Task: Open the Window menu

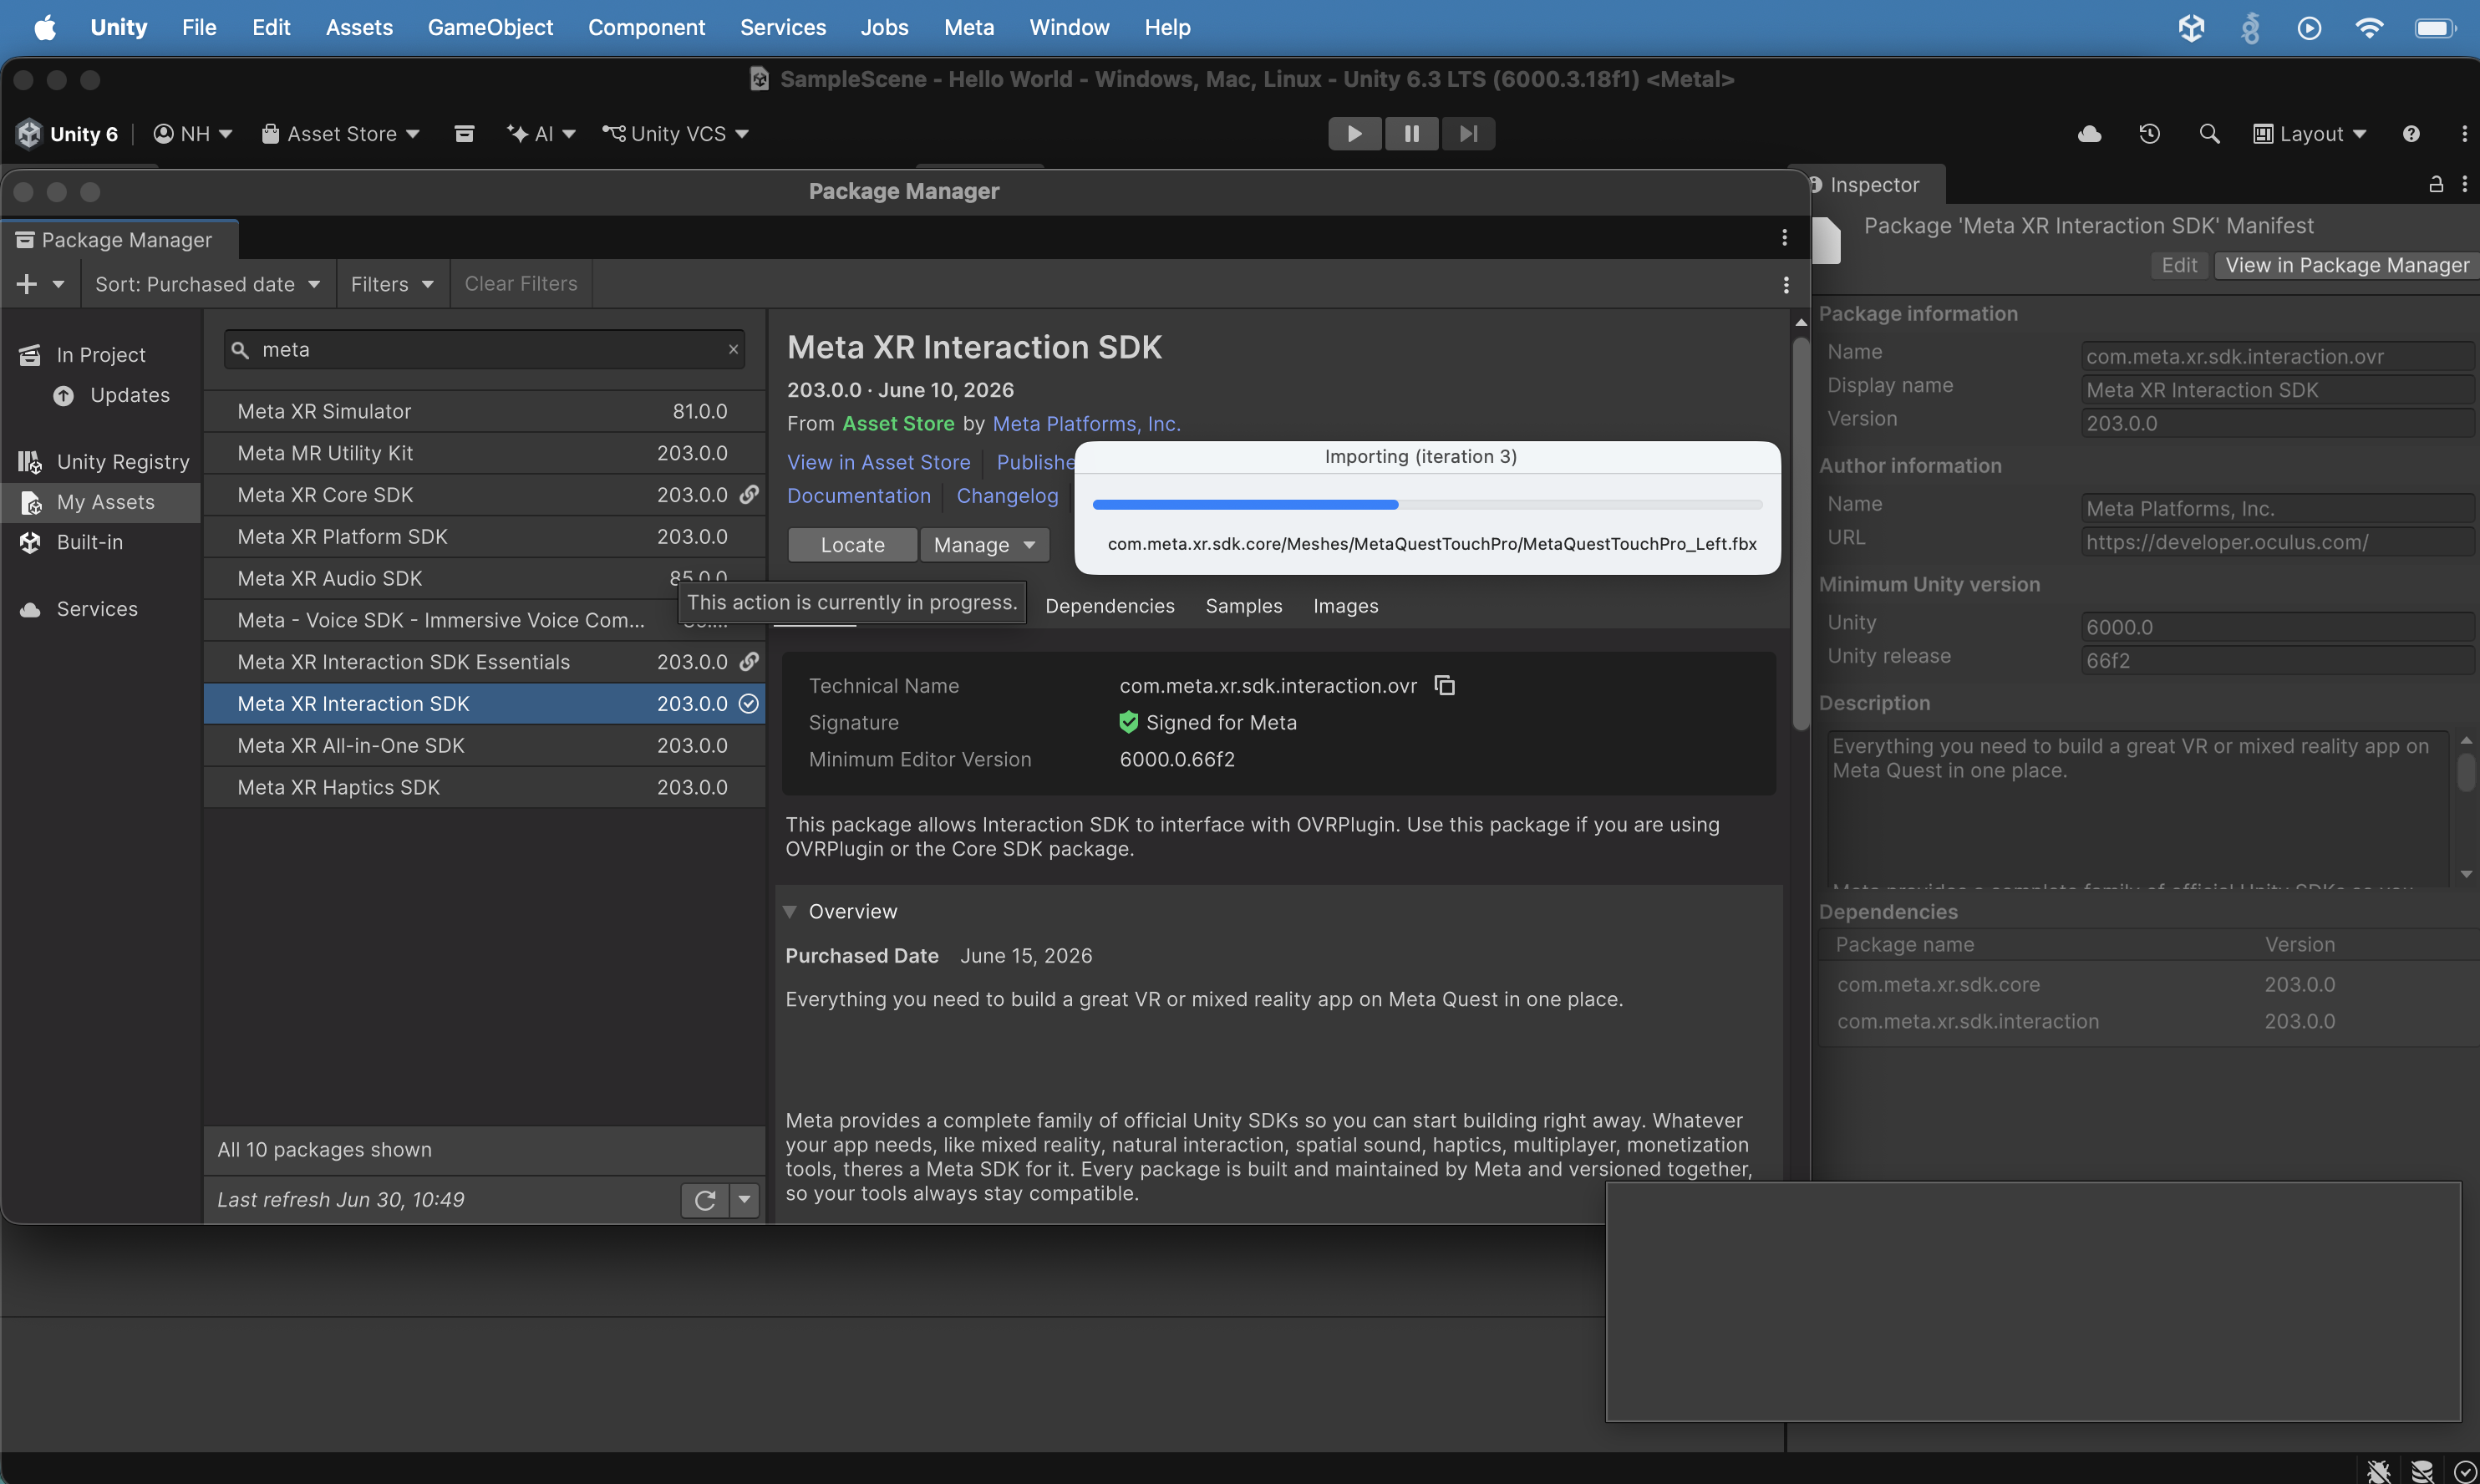Action: pos(1068,27)
